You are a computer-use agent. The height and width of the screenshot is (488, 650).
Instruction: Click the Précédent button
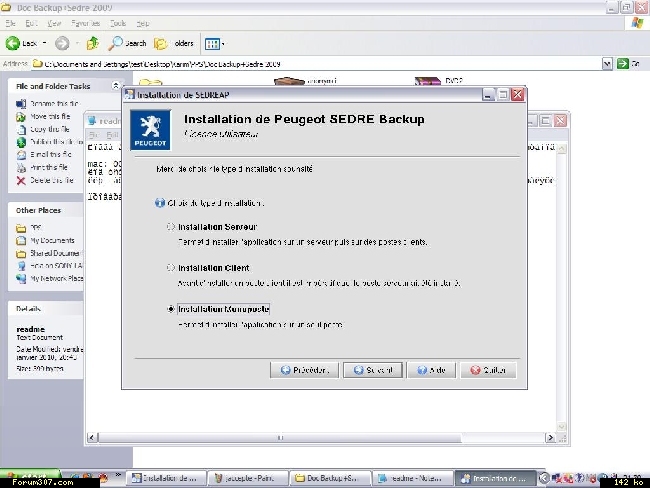coord(304,370)
